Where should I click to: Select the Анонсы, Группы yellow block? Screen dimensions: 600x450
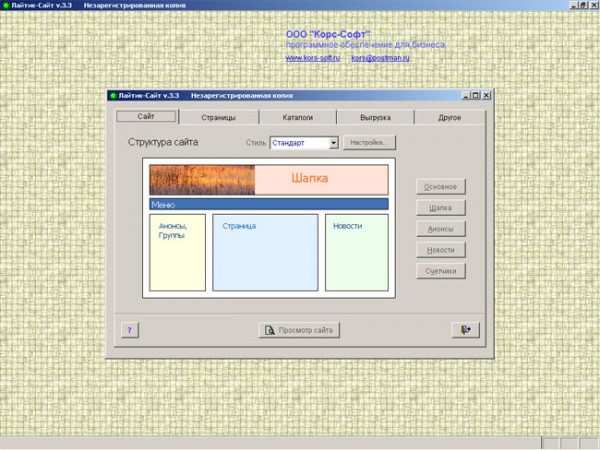point(178,253)
